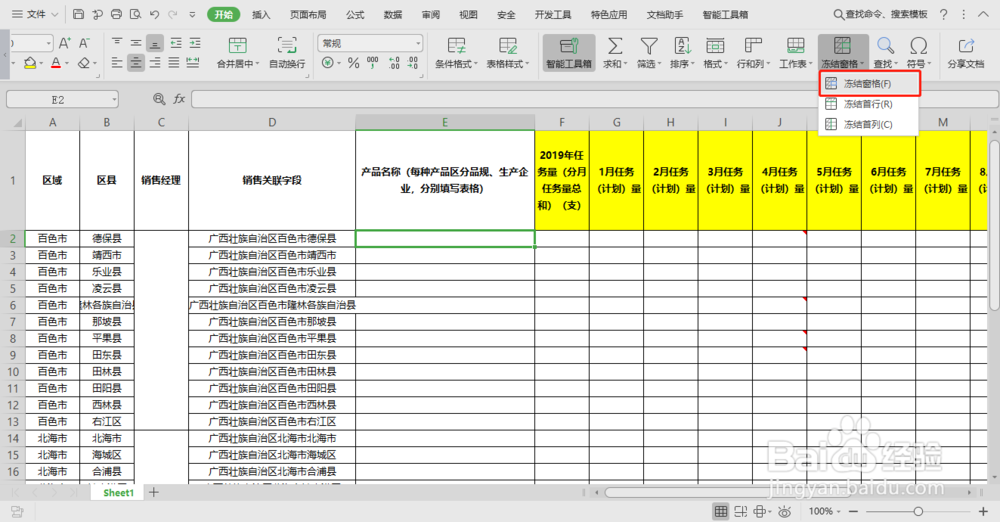
Task: Open Print Preview icon
Action: tap(135, 14)
